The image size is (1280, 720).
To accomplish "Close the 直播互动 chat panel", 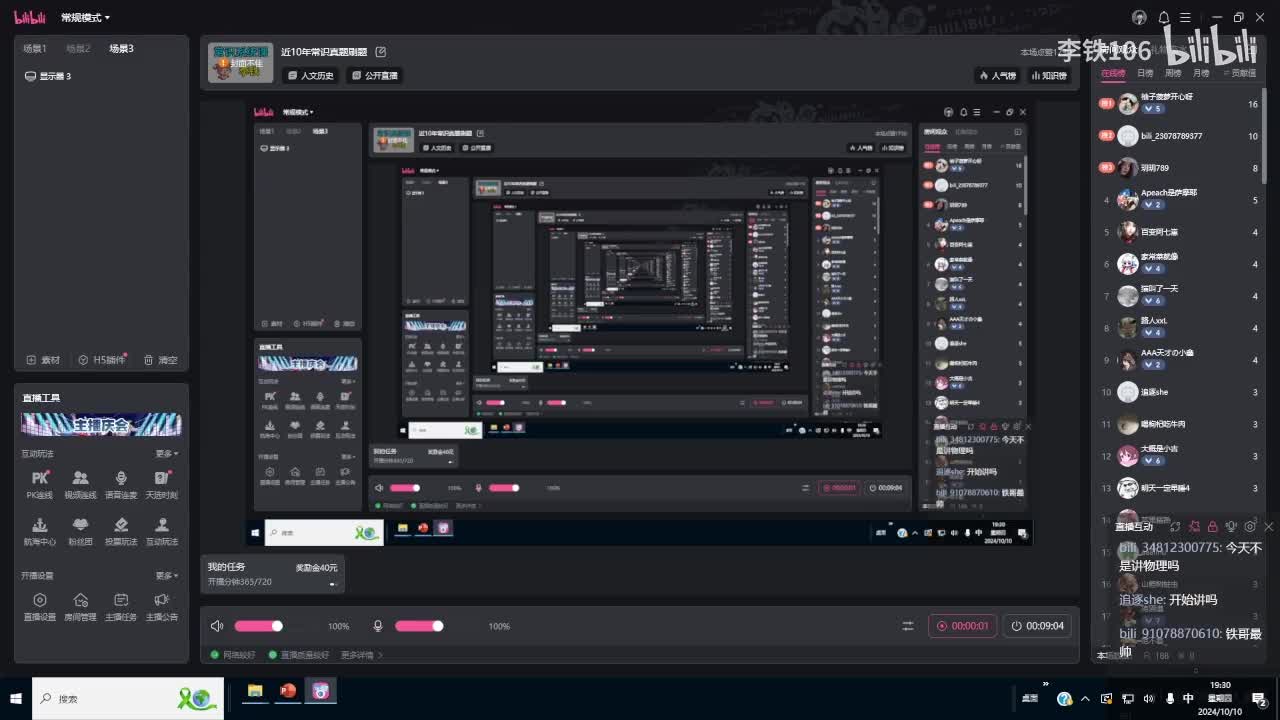I will (x=1269, y=526).
